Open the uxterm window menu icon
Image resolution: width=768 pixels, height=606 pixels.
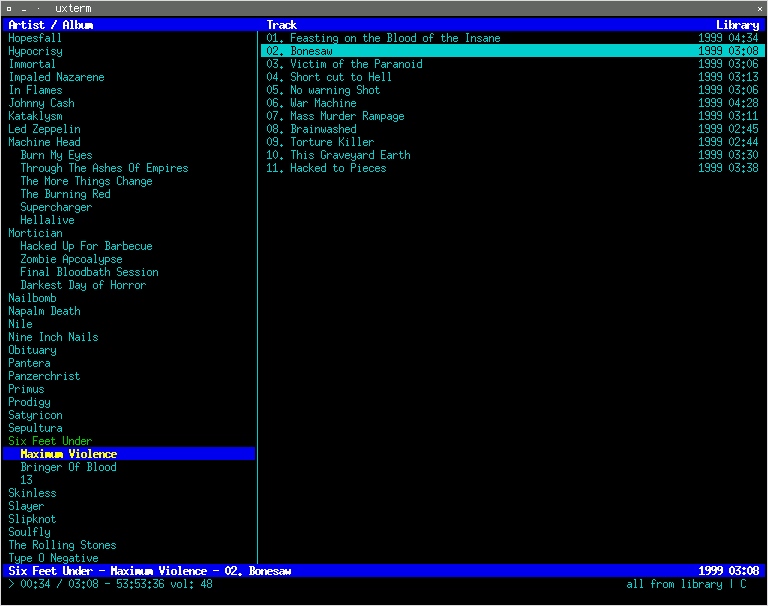click(9, 9)
